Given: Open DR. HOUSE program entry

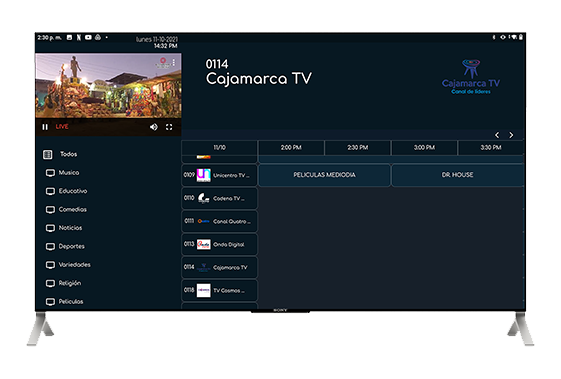Looking at the screenshot, I should [x=458, y=175].
